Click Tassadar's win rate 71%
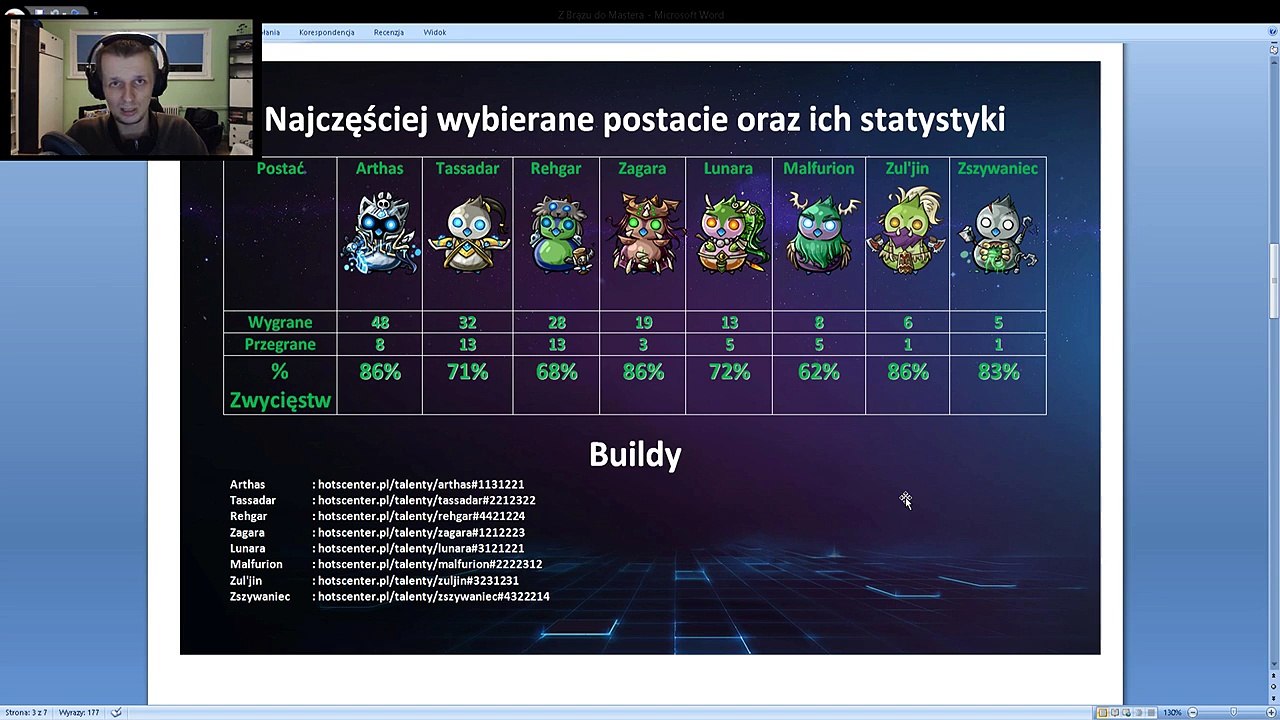This screenshot has width=1280, height=720. click(467, 372)
